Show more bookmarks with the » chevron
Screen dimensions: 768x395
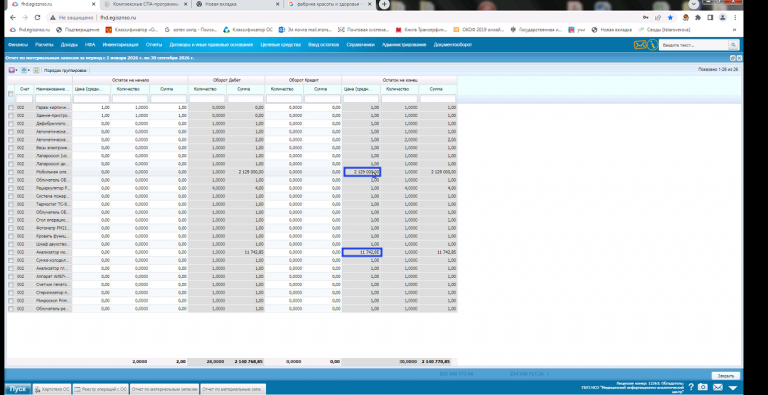pos(735,30)
